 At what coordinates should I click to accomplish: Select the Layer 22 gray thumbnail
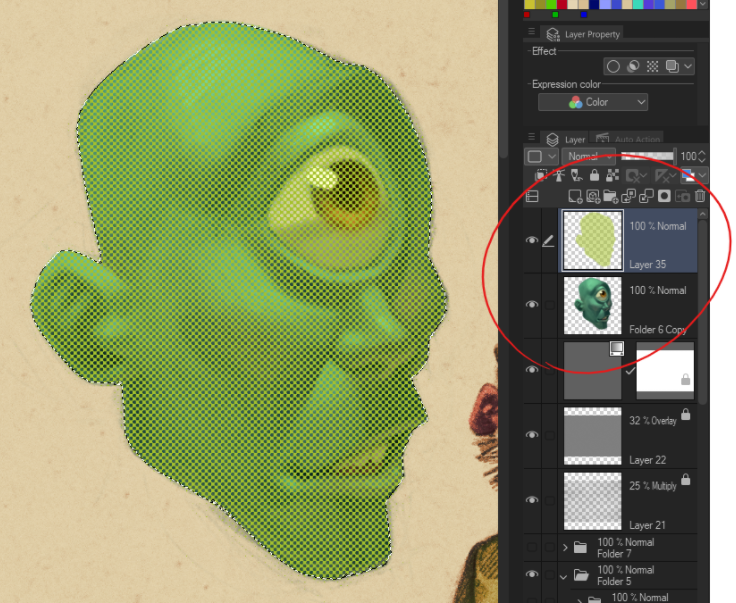click(592, 435)
